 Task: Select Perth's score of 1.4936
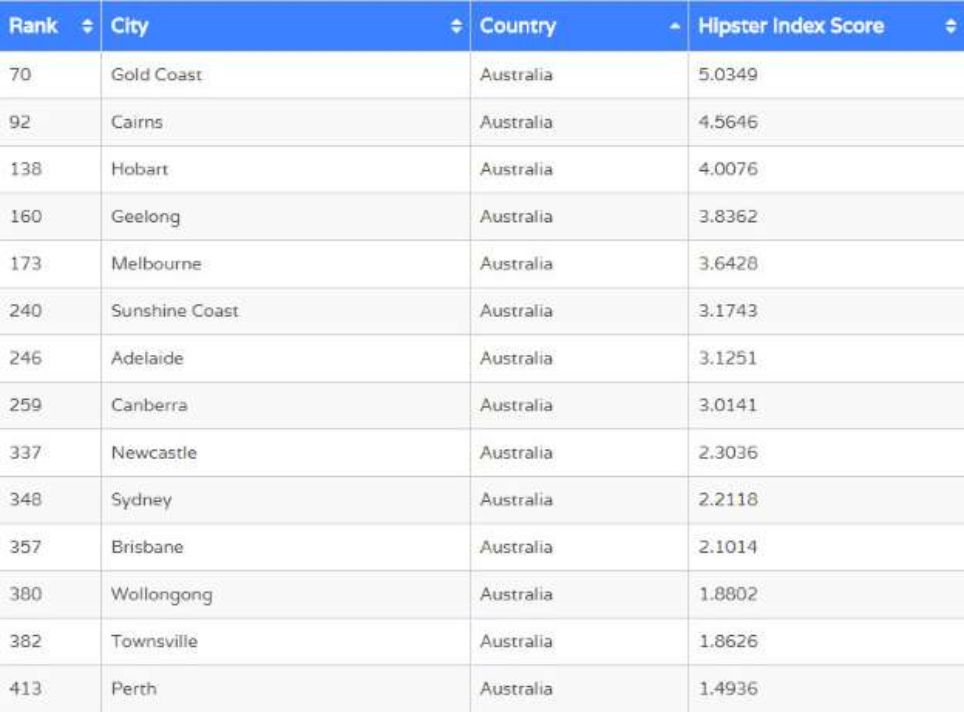click(x=728, y=689)
